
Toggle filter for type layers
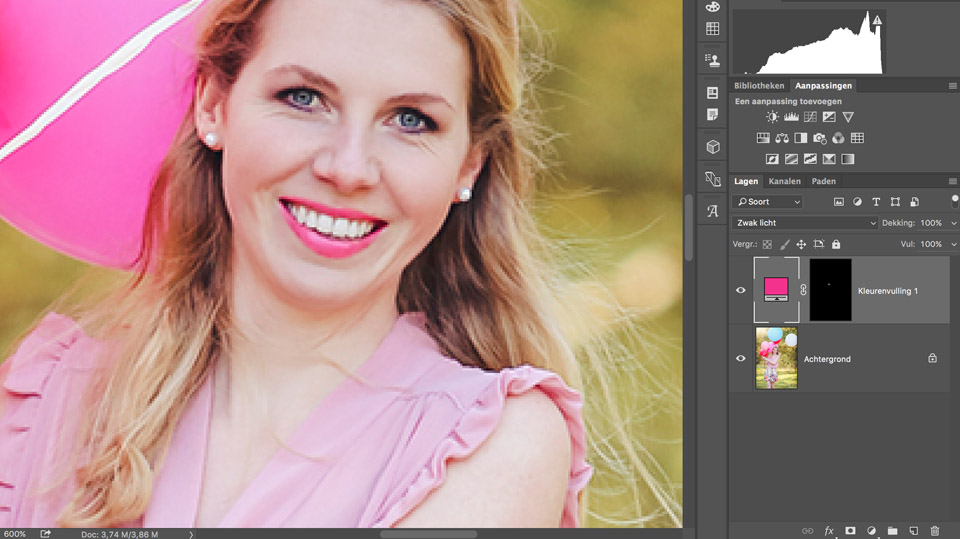tap(876, 202)
